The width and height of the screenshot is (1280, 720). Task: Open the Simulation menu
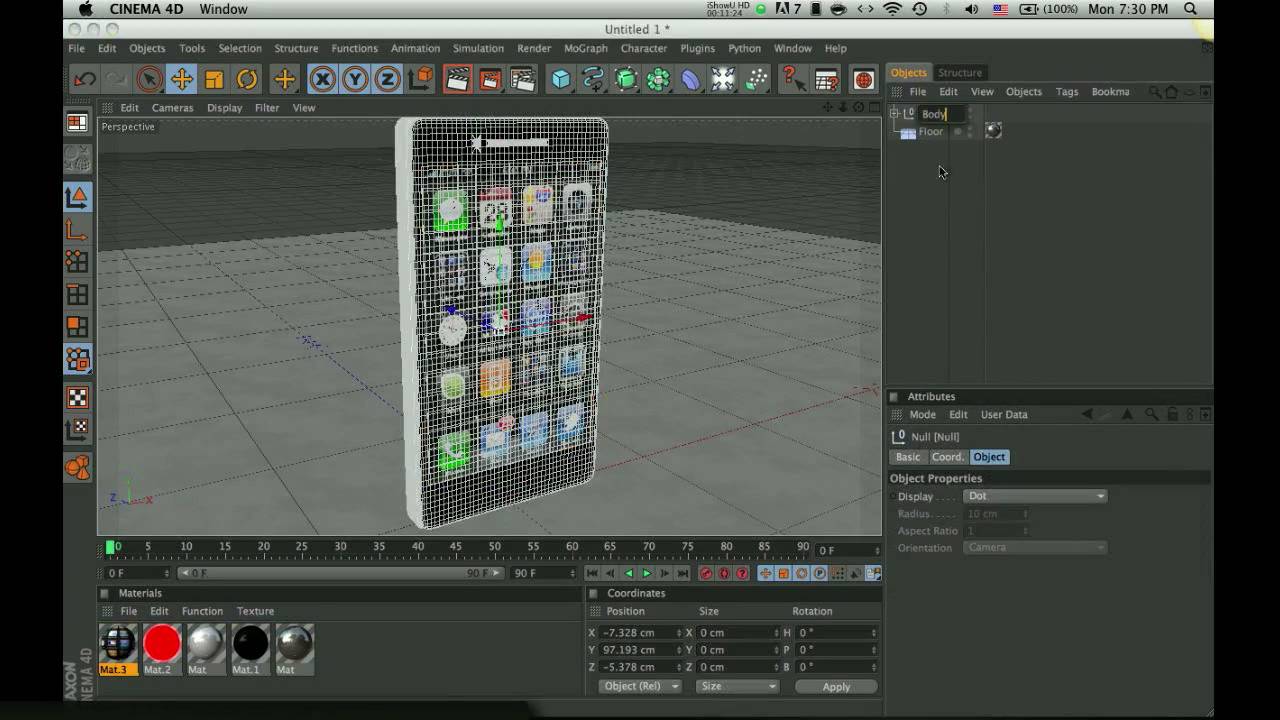coord(478,48)
